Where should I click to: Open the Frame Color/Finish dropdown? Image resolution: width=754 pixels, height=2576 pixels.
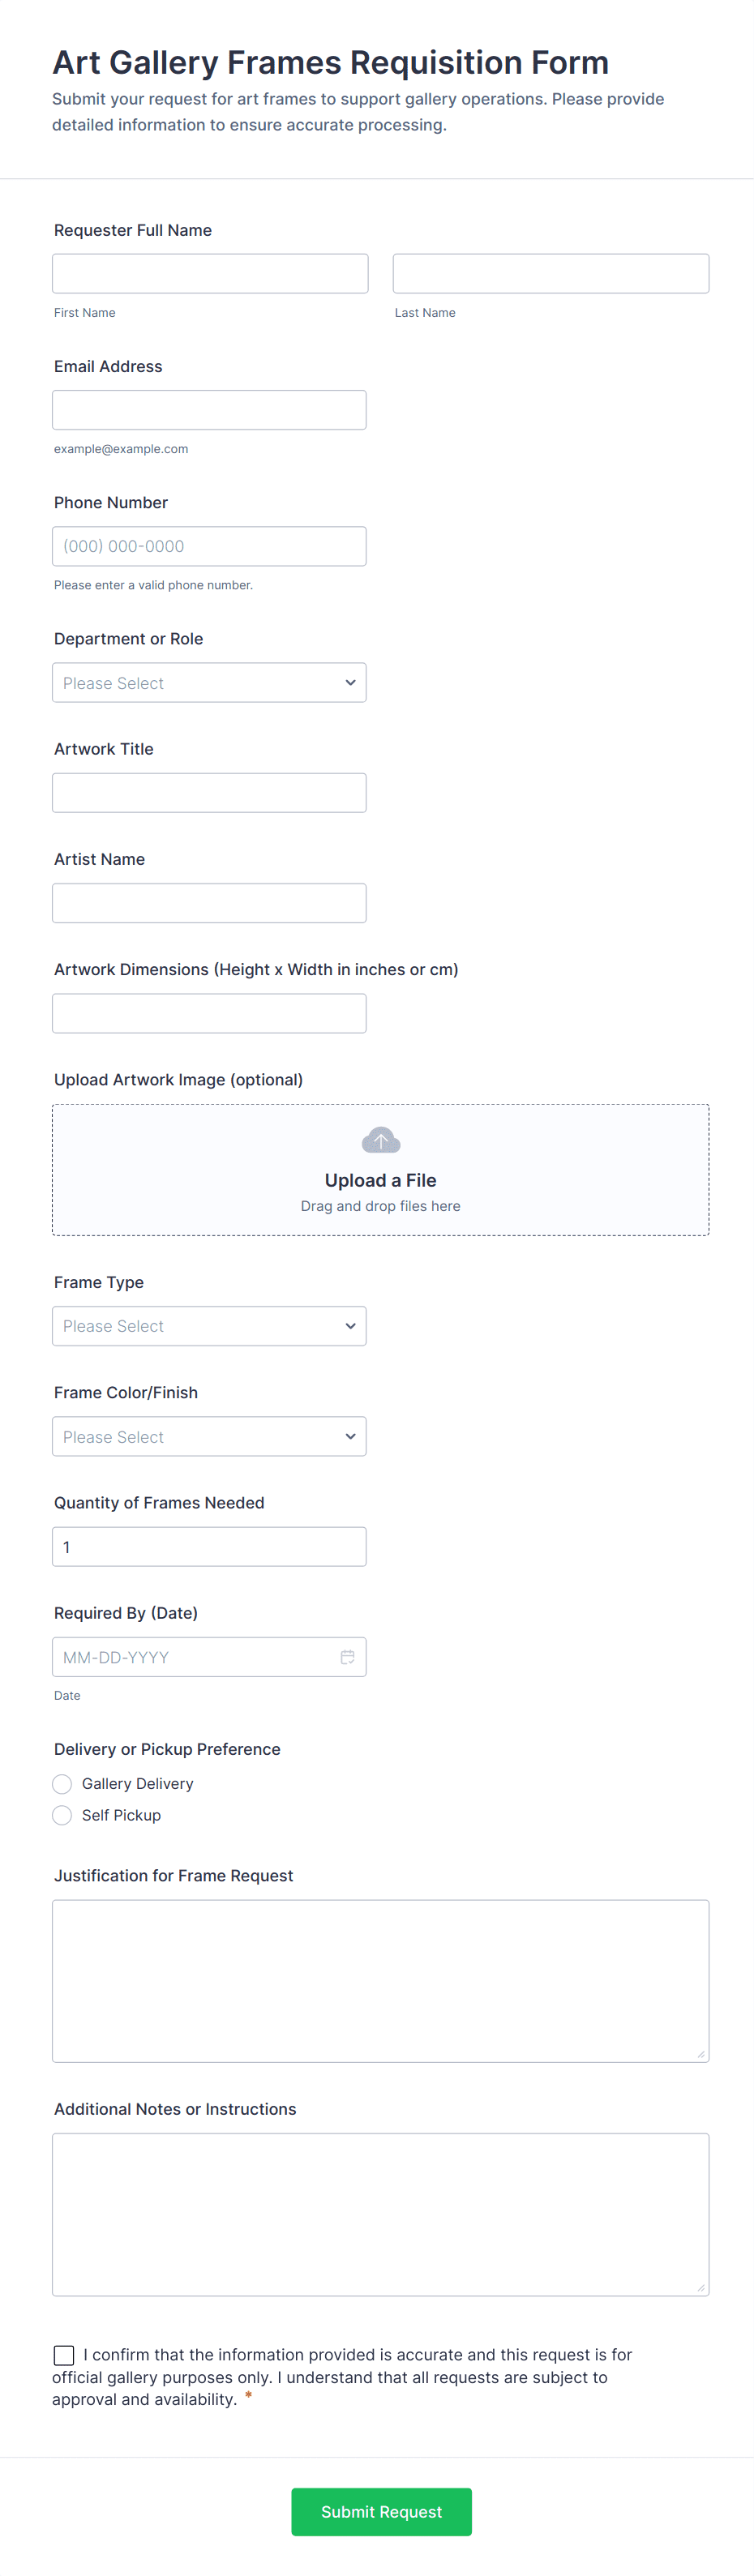pyautogui.click(x=209, y=1436)
